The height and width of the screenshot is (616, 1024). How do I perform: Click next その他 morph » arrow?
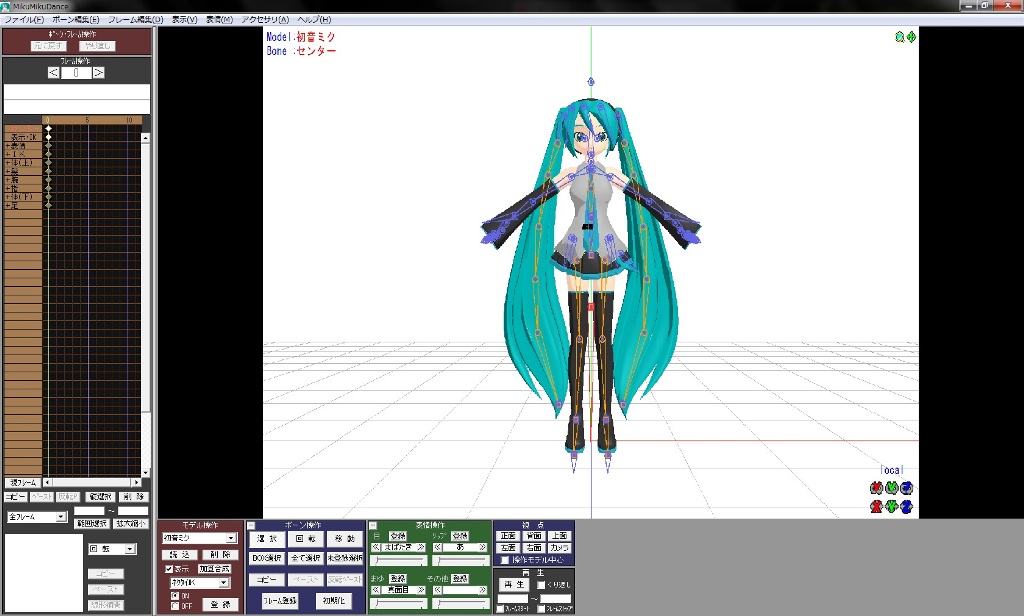point(483,590)
